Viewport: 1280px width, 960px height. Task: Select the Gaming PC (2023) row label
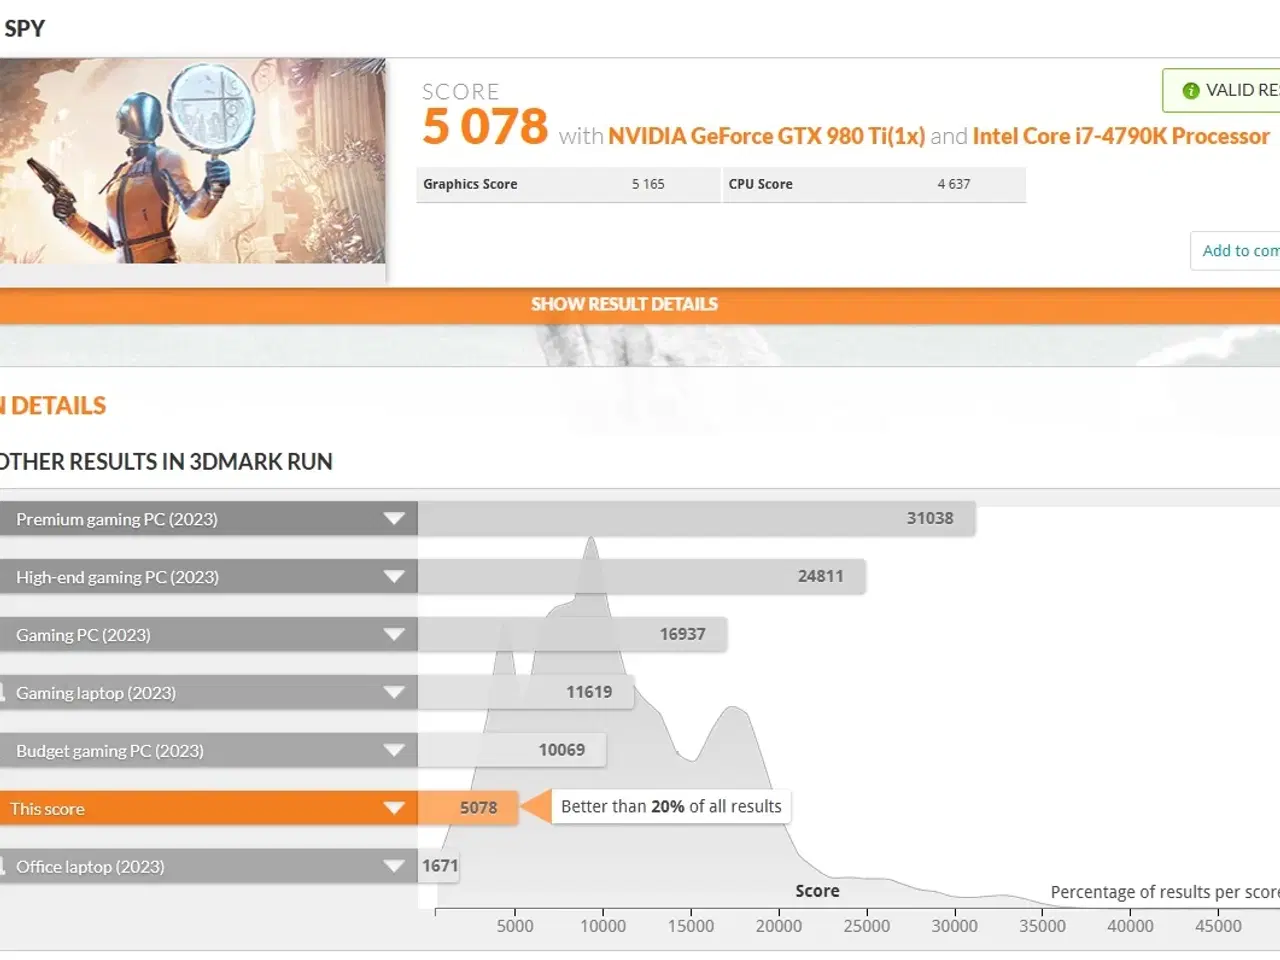click(83, 635)
